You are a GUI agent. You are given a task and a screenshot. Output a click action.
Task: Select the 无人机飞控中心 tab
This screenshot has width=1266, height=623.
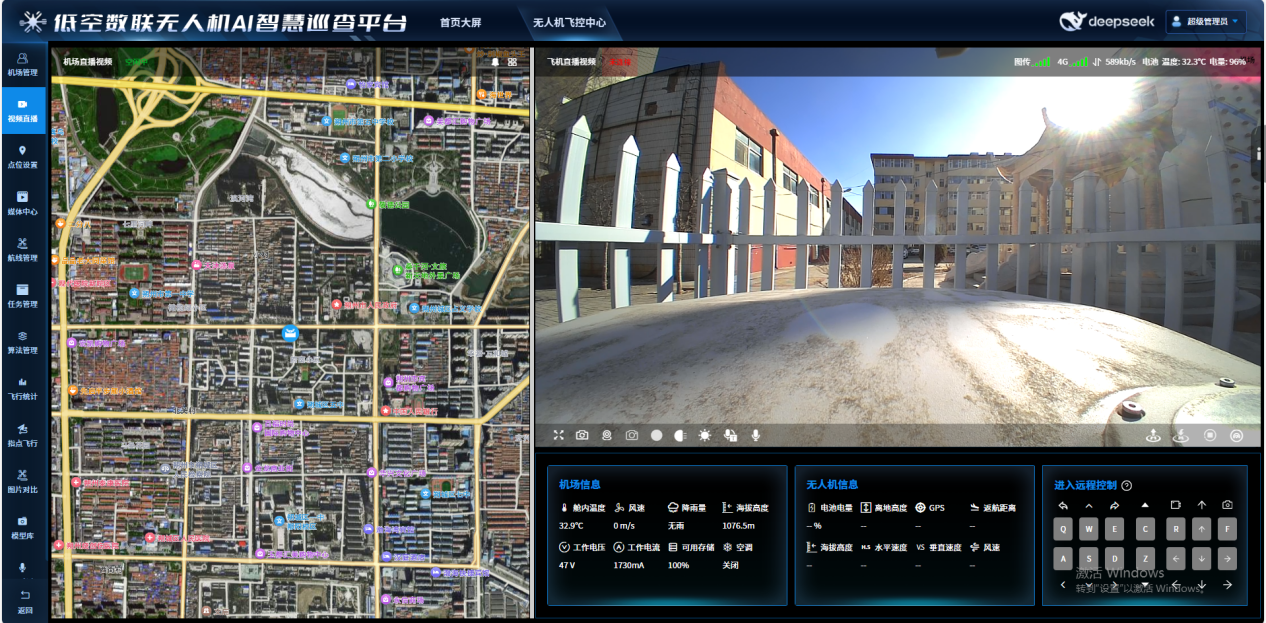coord(569,22)
